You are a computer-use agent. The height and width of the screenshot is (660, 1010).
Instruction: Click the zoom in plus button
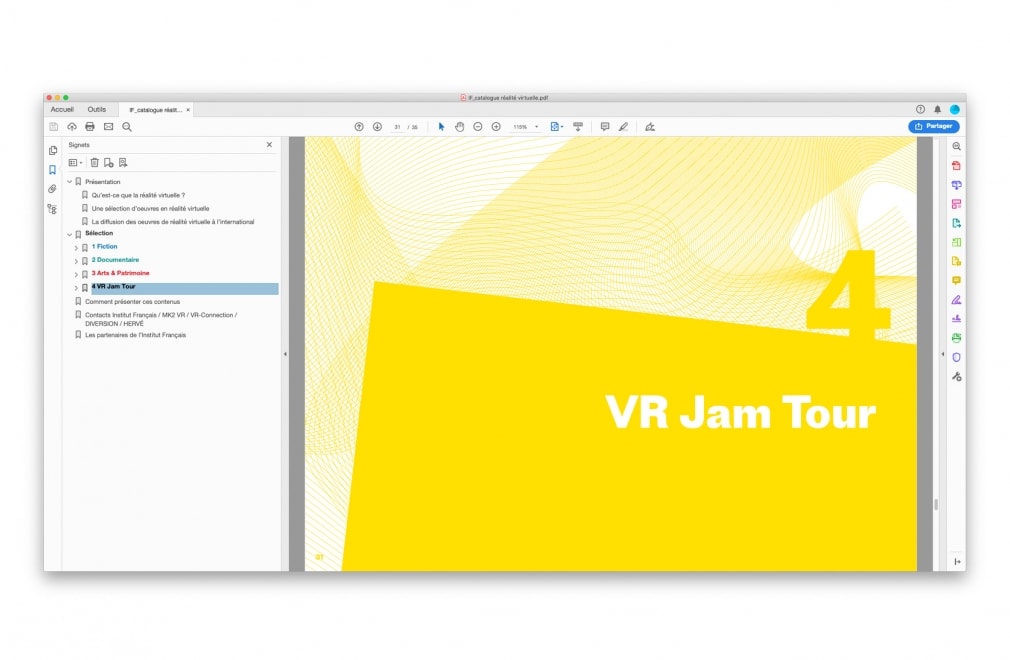[x=496, y=127]
